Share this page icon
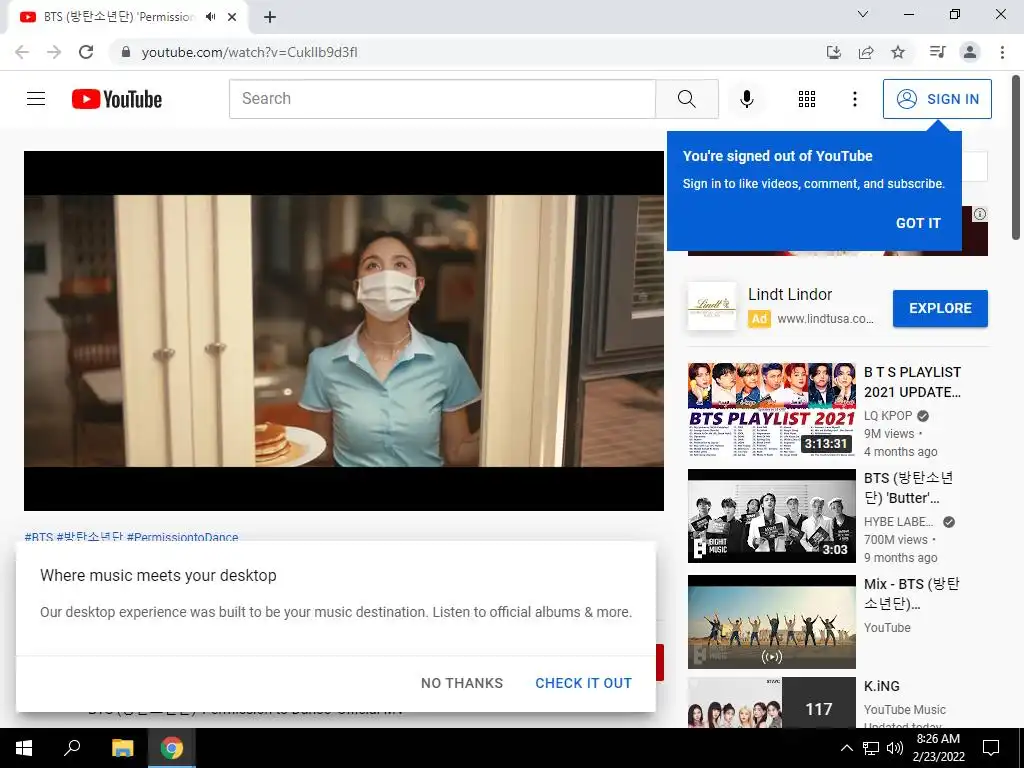This screenshot has width=1024, height=768. tap(866, 52)
